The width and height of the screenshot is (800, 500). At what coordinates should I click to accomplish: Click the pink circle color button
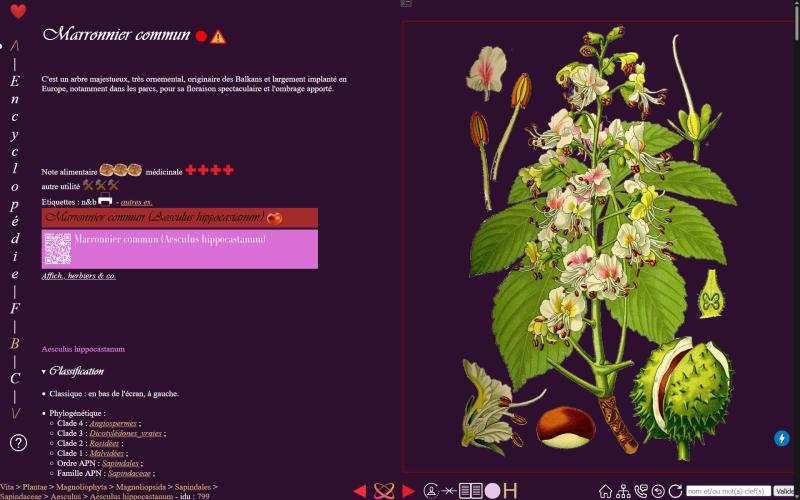[x=492, y=491]
